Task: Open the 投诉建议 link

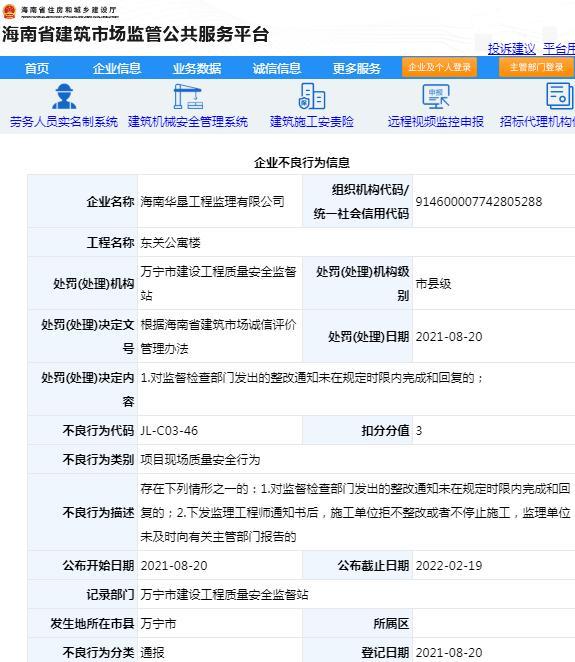Action: pyautogui.click(x=512, y=49)
